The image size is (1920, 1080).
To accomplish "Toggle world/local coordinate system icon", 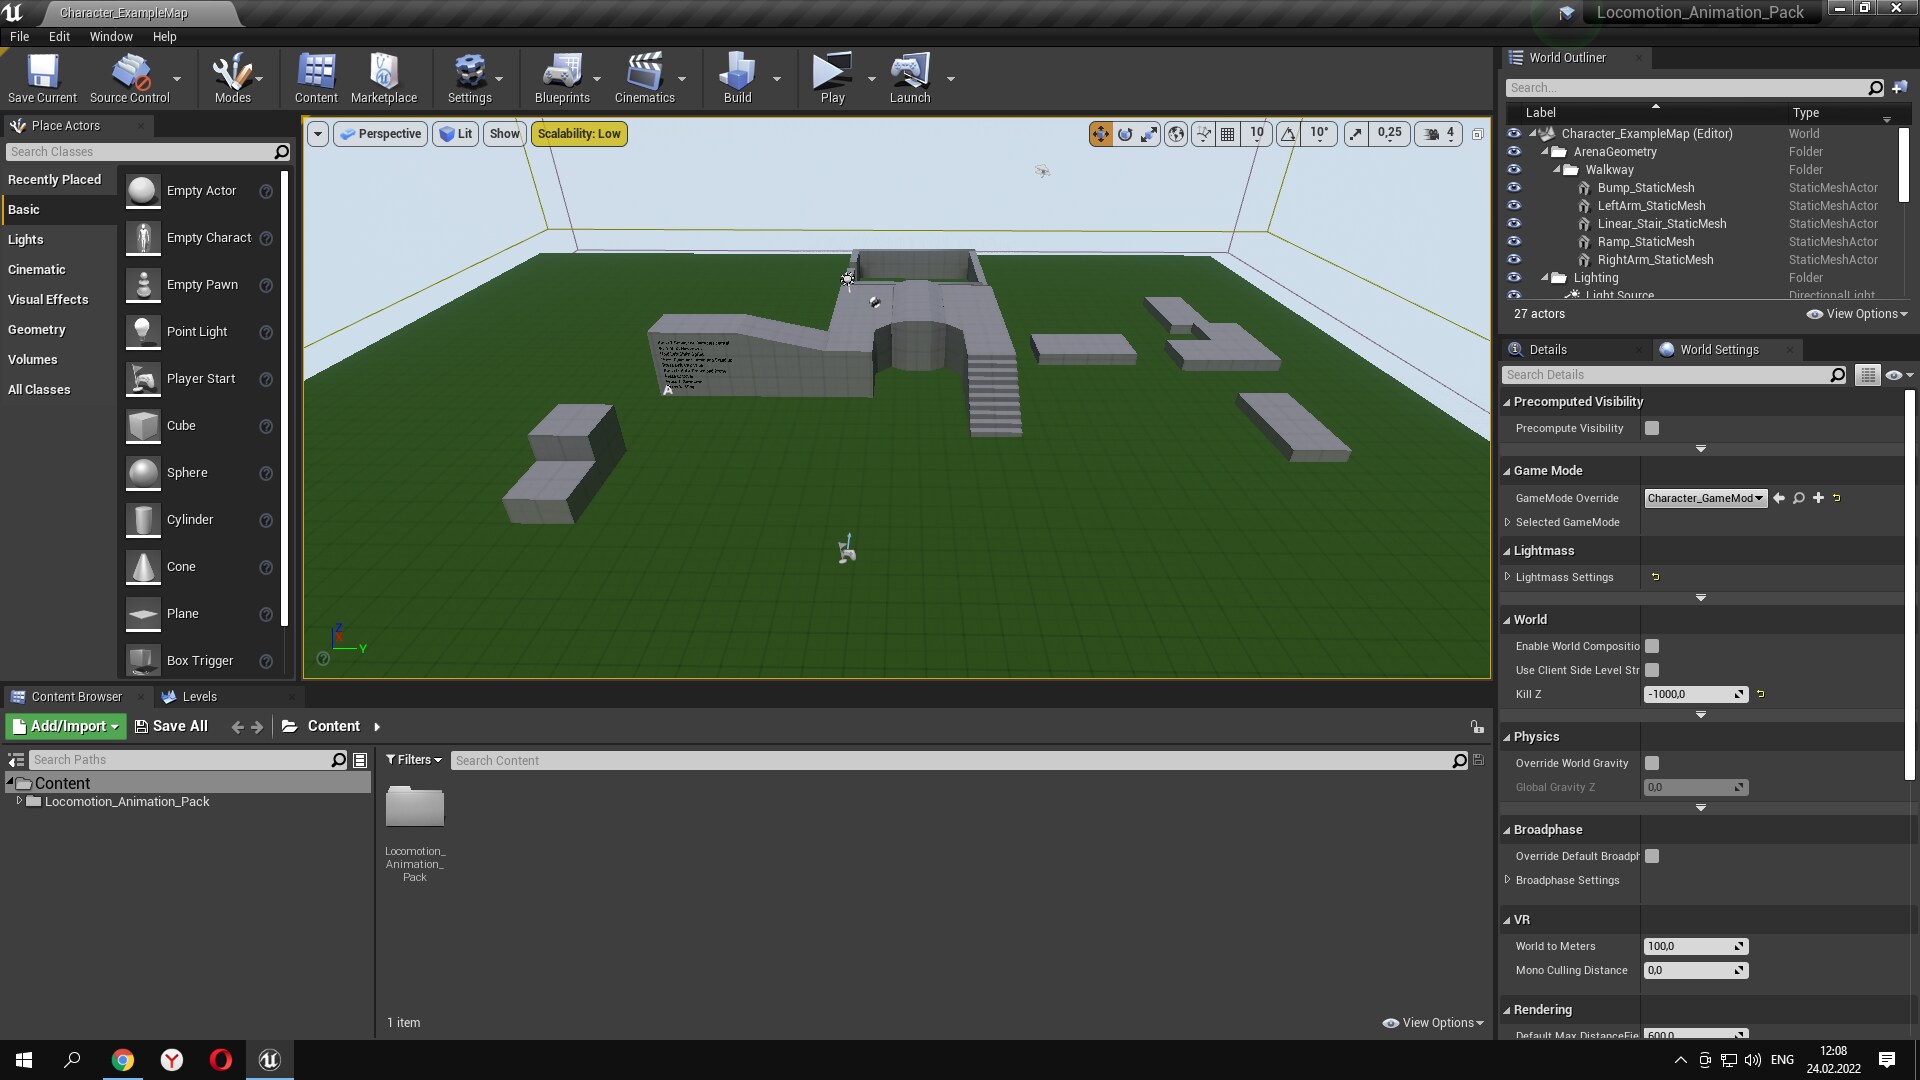I will (x=1177, y=134).
